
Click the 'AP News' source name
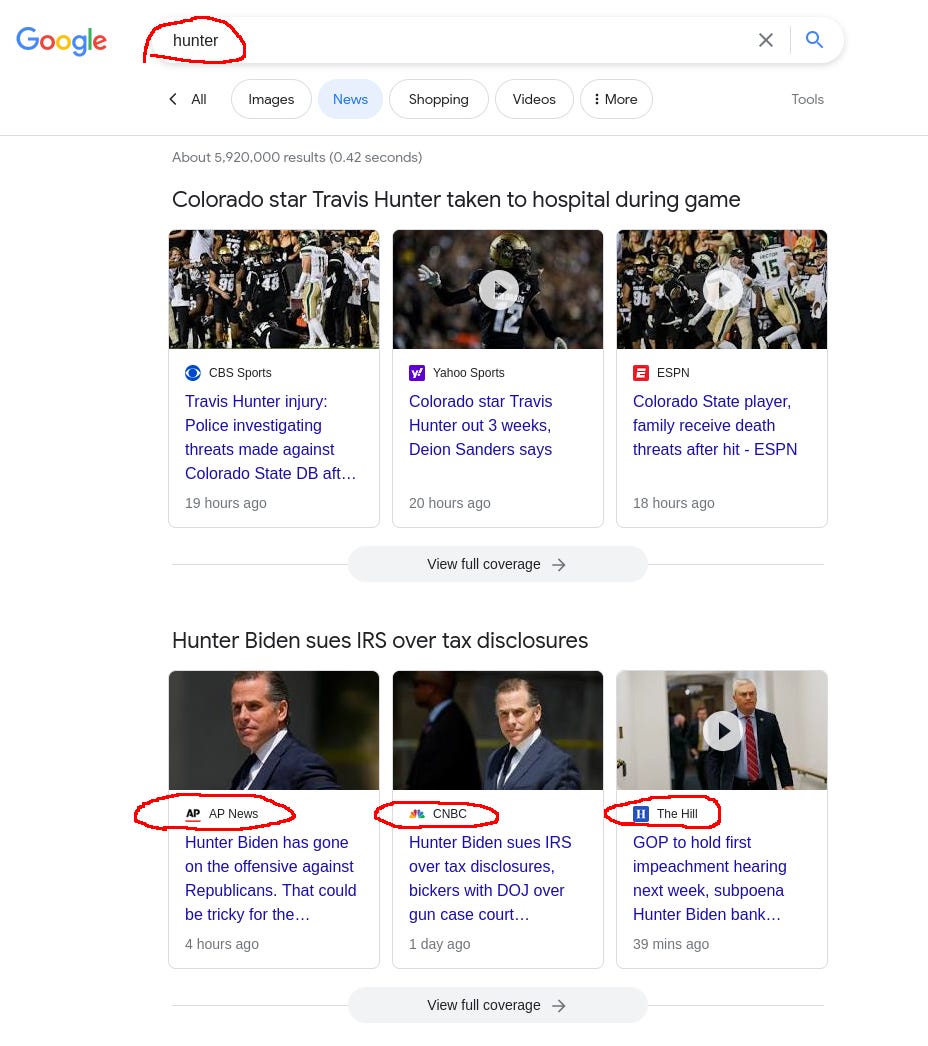(x=234, y=814)
